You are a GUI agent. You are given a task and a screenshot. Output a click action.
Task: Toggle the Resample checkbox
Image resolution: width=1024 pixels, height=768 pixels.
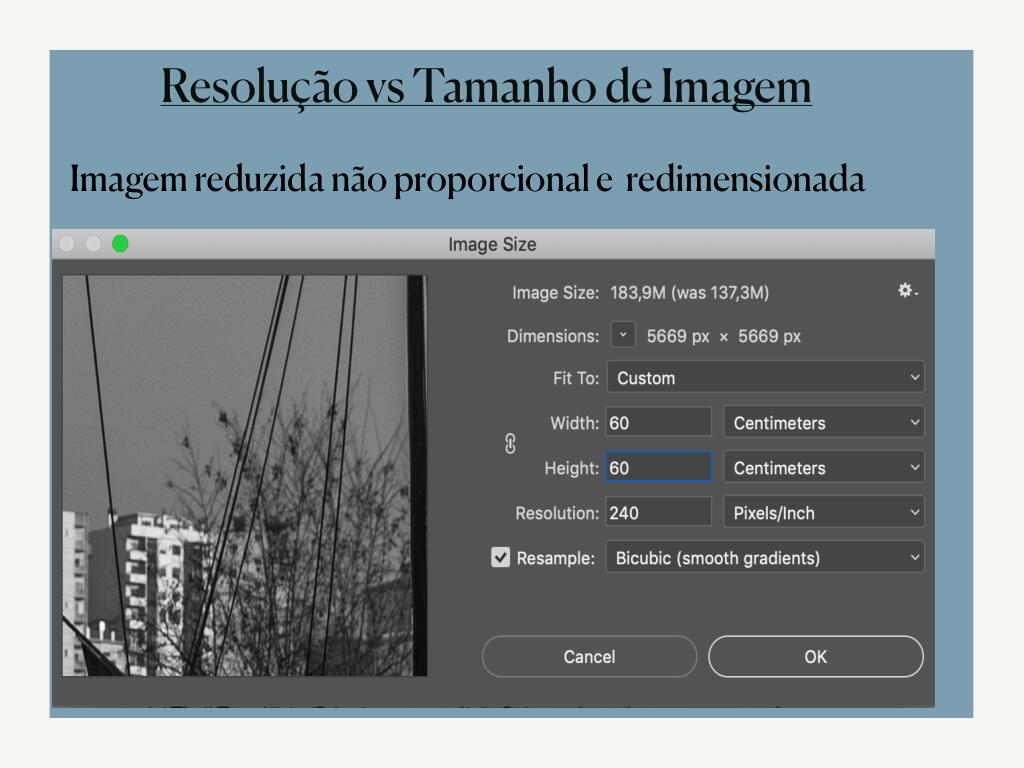501,558
